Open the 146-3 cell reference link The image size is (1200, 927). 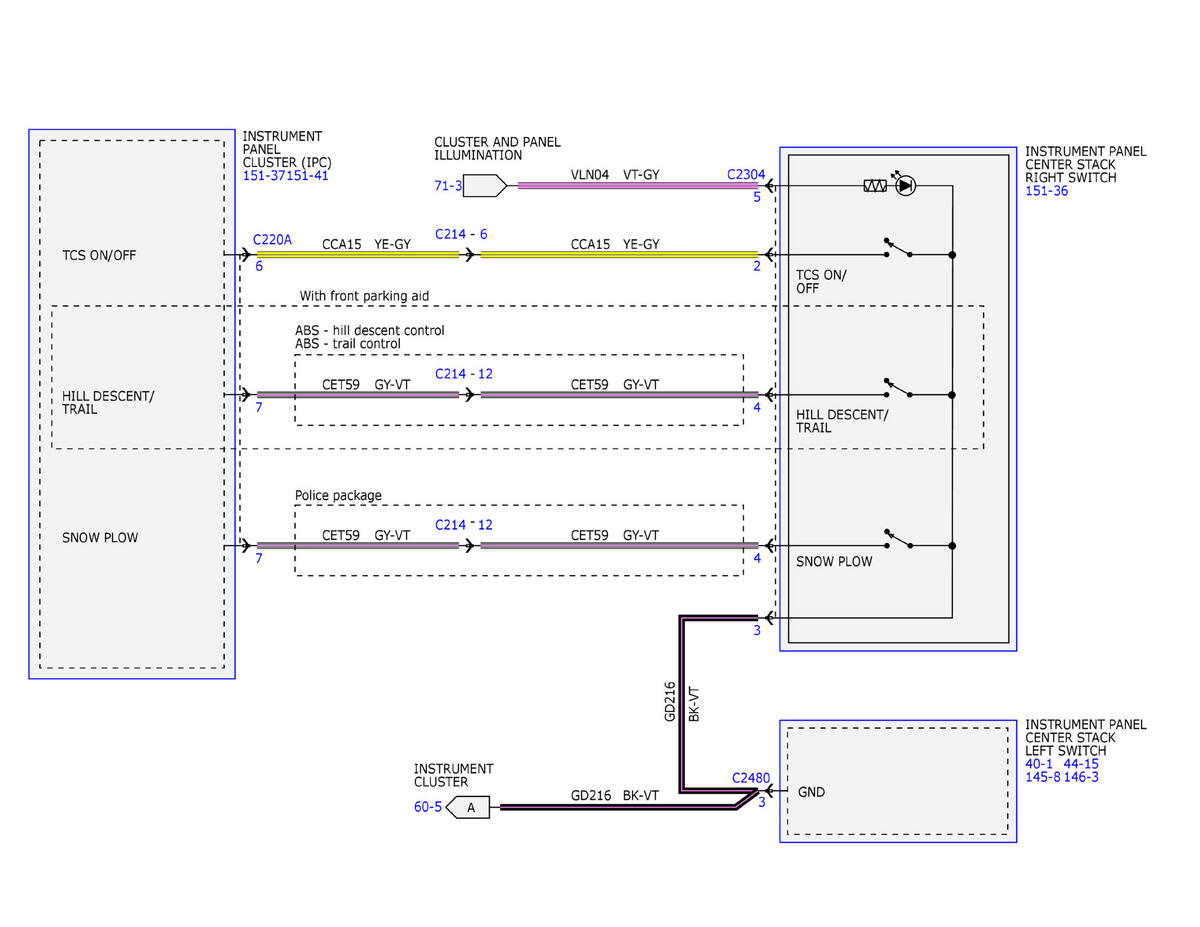[x=1081, y=777]
